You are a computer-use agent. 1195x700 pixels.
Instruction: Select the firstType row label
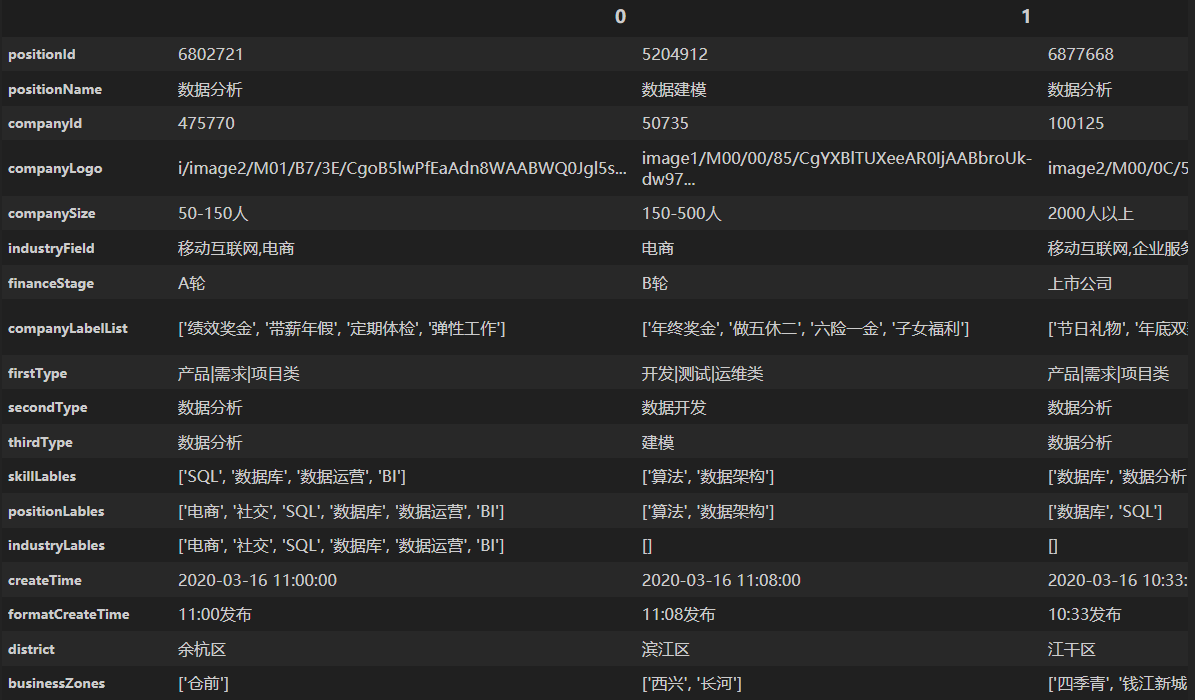(x=37, y=374)
